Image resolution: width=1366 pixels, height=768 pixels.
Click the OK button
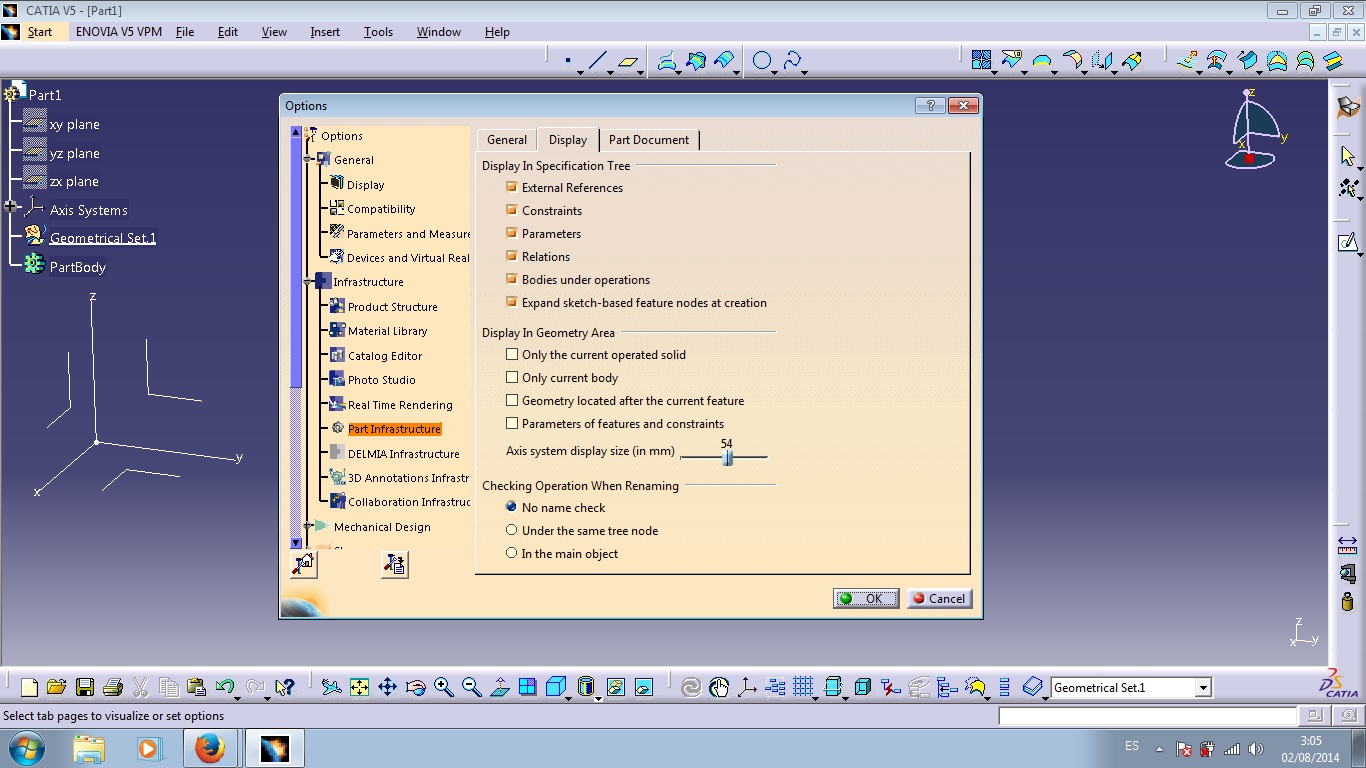pos(866,598)
